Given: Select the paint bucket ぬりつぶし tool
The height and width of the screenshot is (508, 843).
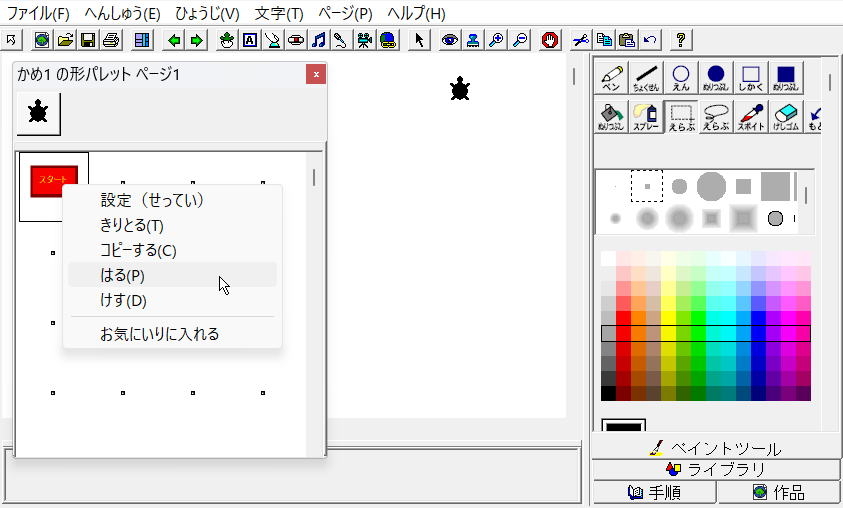Looking at the screenshot, I should [x=611, y=117].
